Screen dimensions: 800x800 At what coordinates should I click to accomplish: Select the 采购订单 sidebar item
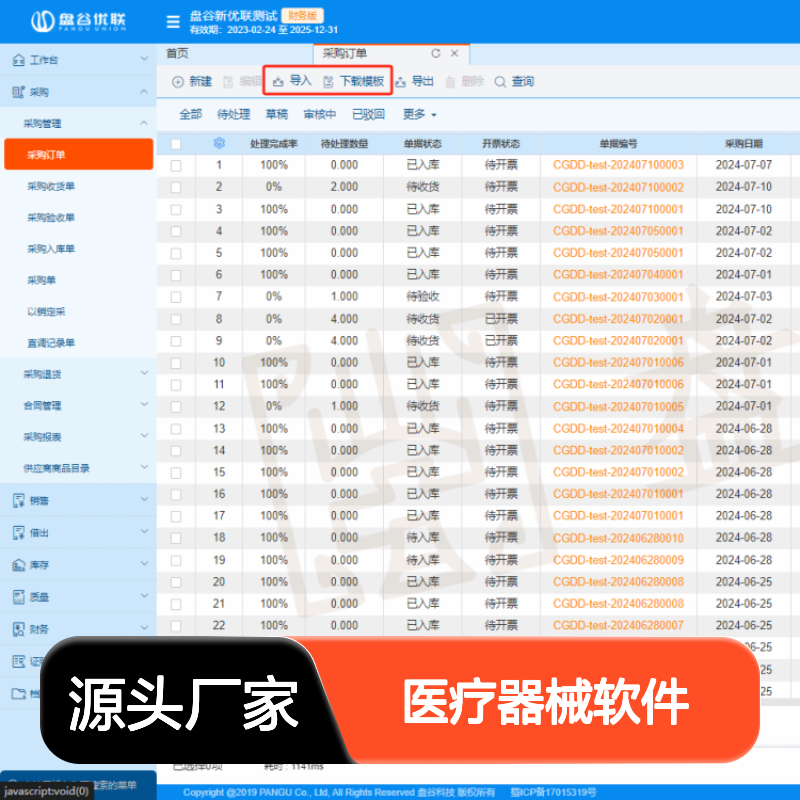[x=79, y=154]
